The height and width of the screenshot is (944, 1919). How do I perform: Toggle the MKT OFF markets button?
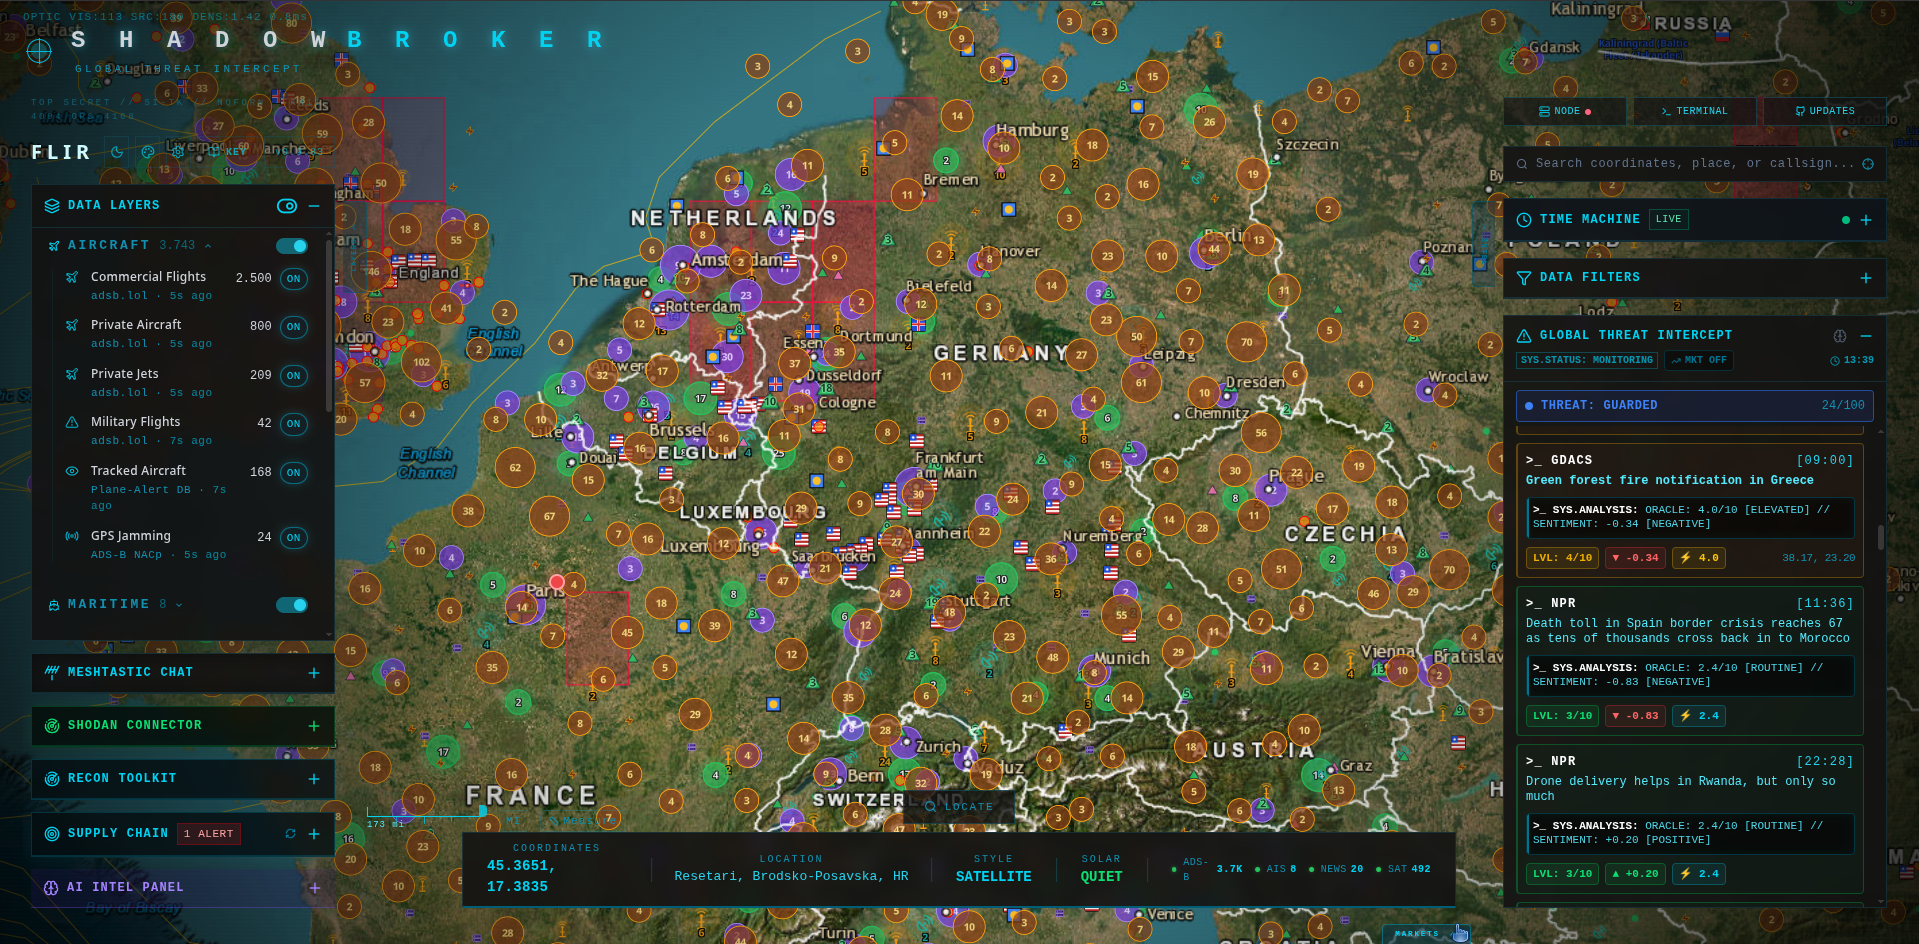tap(1699, 361)
